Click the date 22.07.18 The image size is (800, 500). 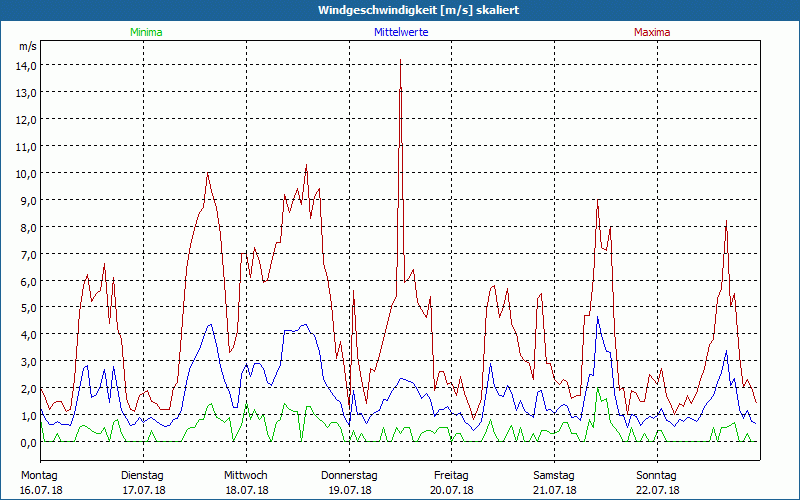coord(658,490)
